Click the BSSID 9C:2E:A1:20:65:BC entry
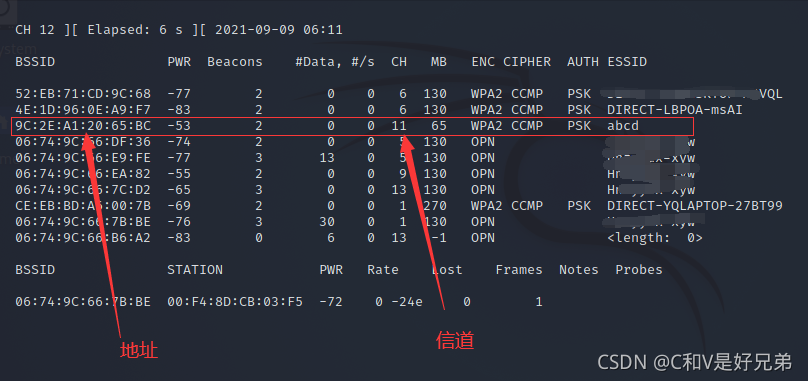Screen dimensions: 808x381 (x=83, y=126)
